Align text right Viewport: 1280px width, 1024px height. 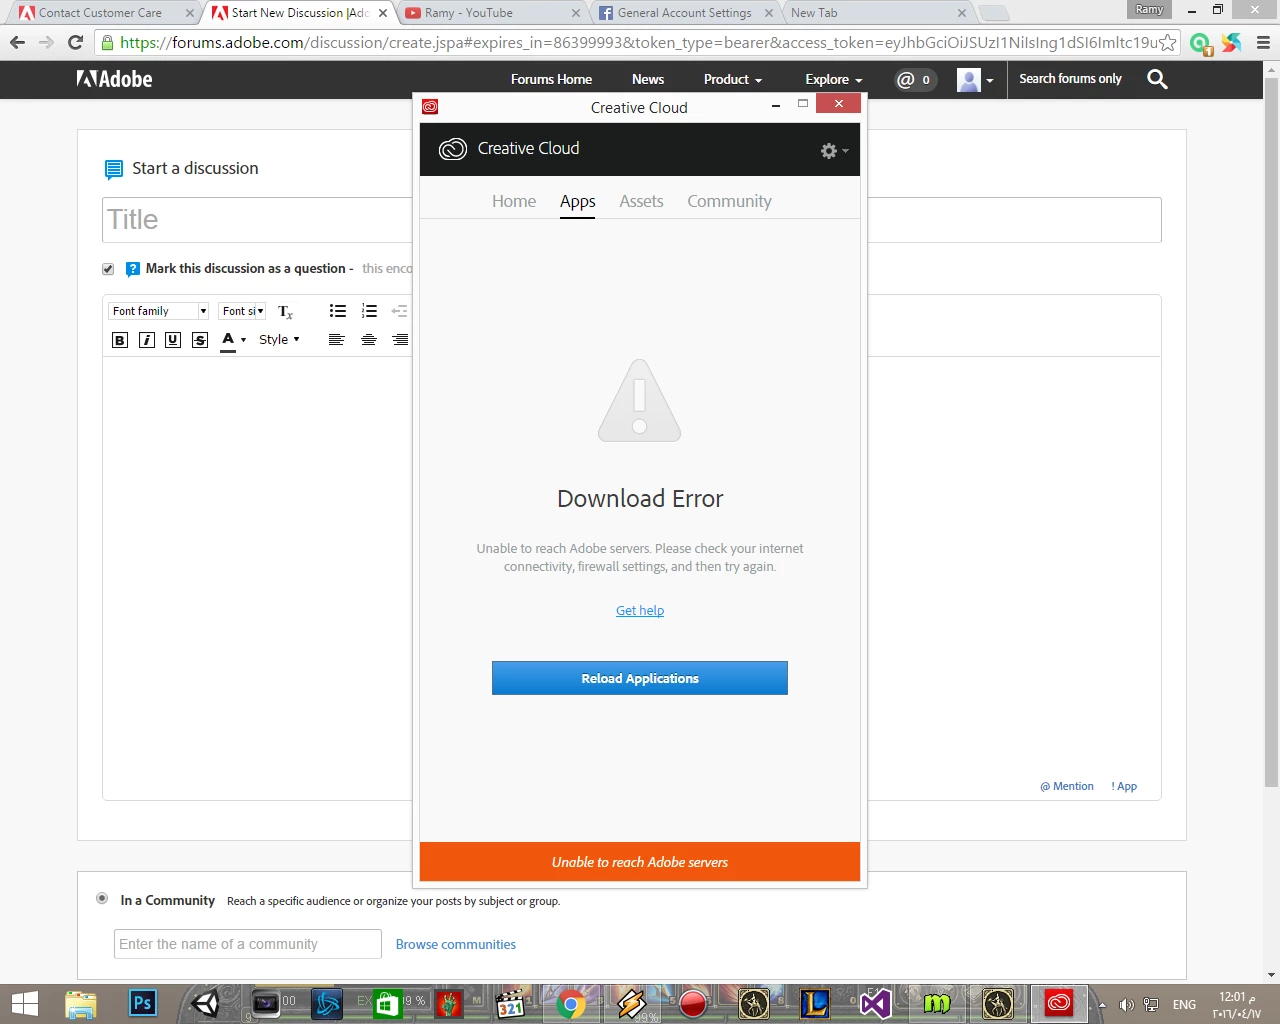pyautogui.click(x=400, y=340)
